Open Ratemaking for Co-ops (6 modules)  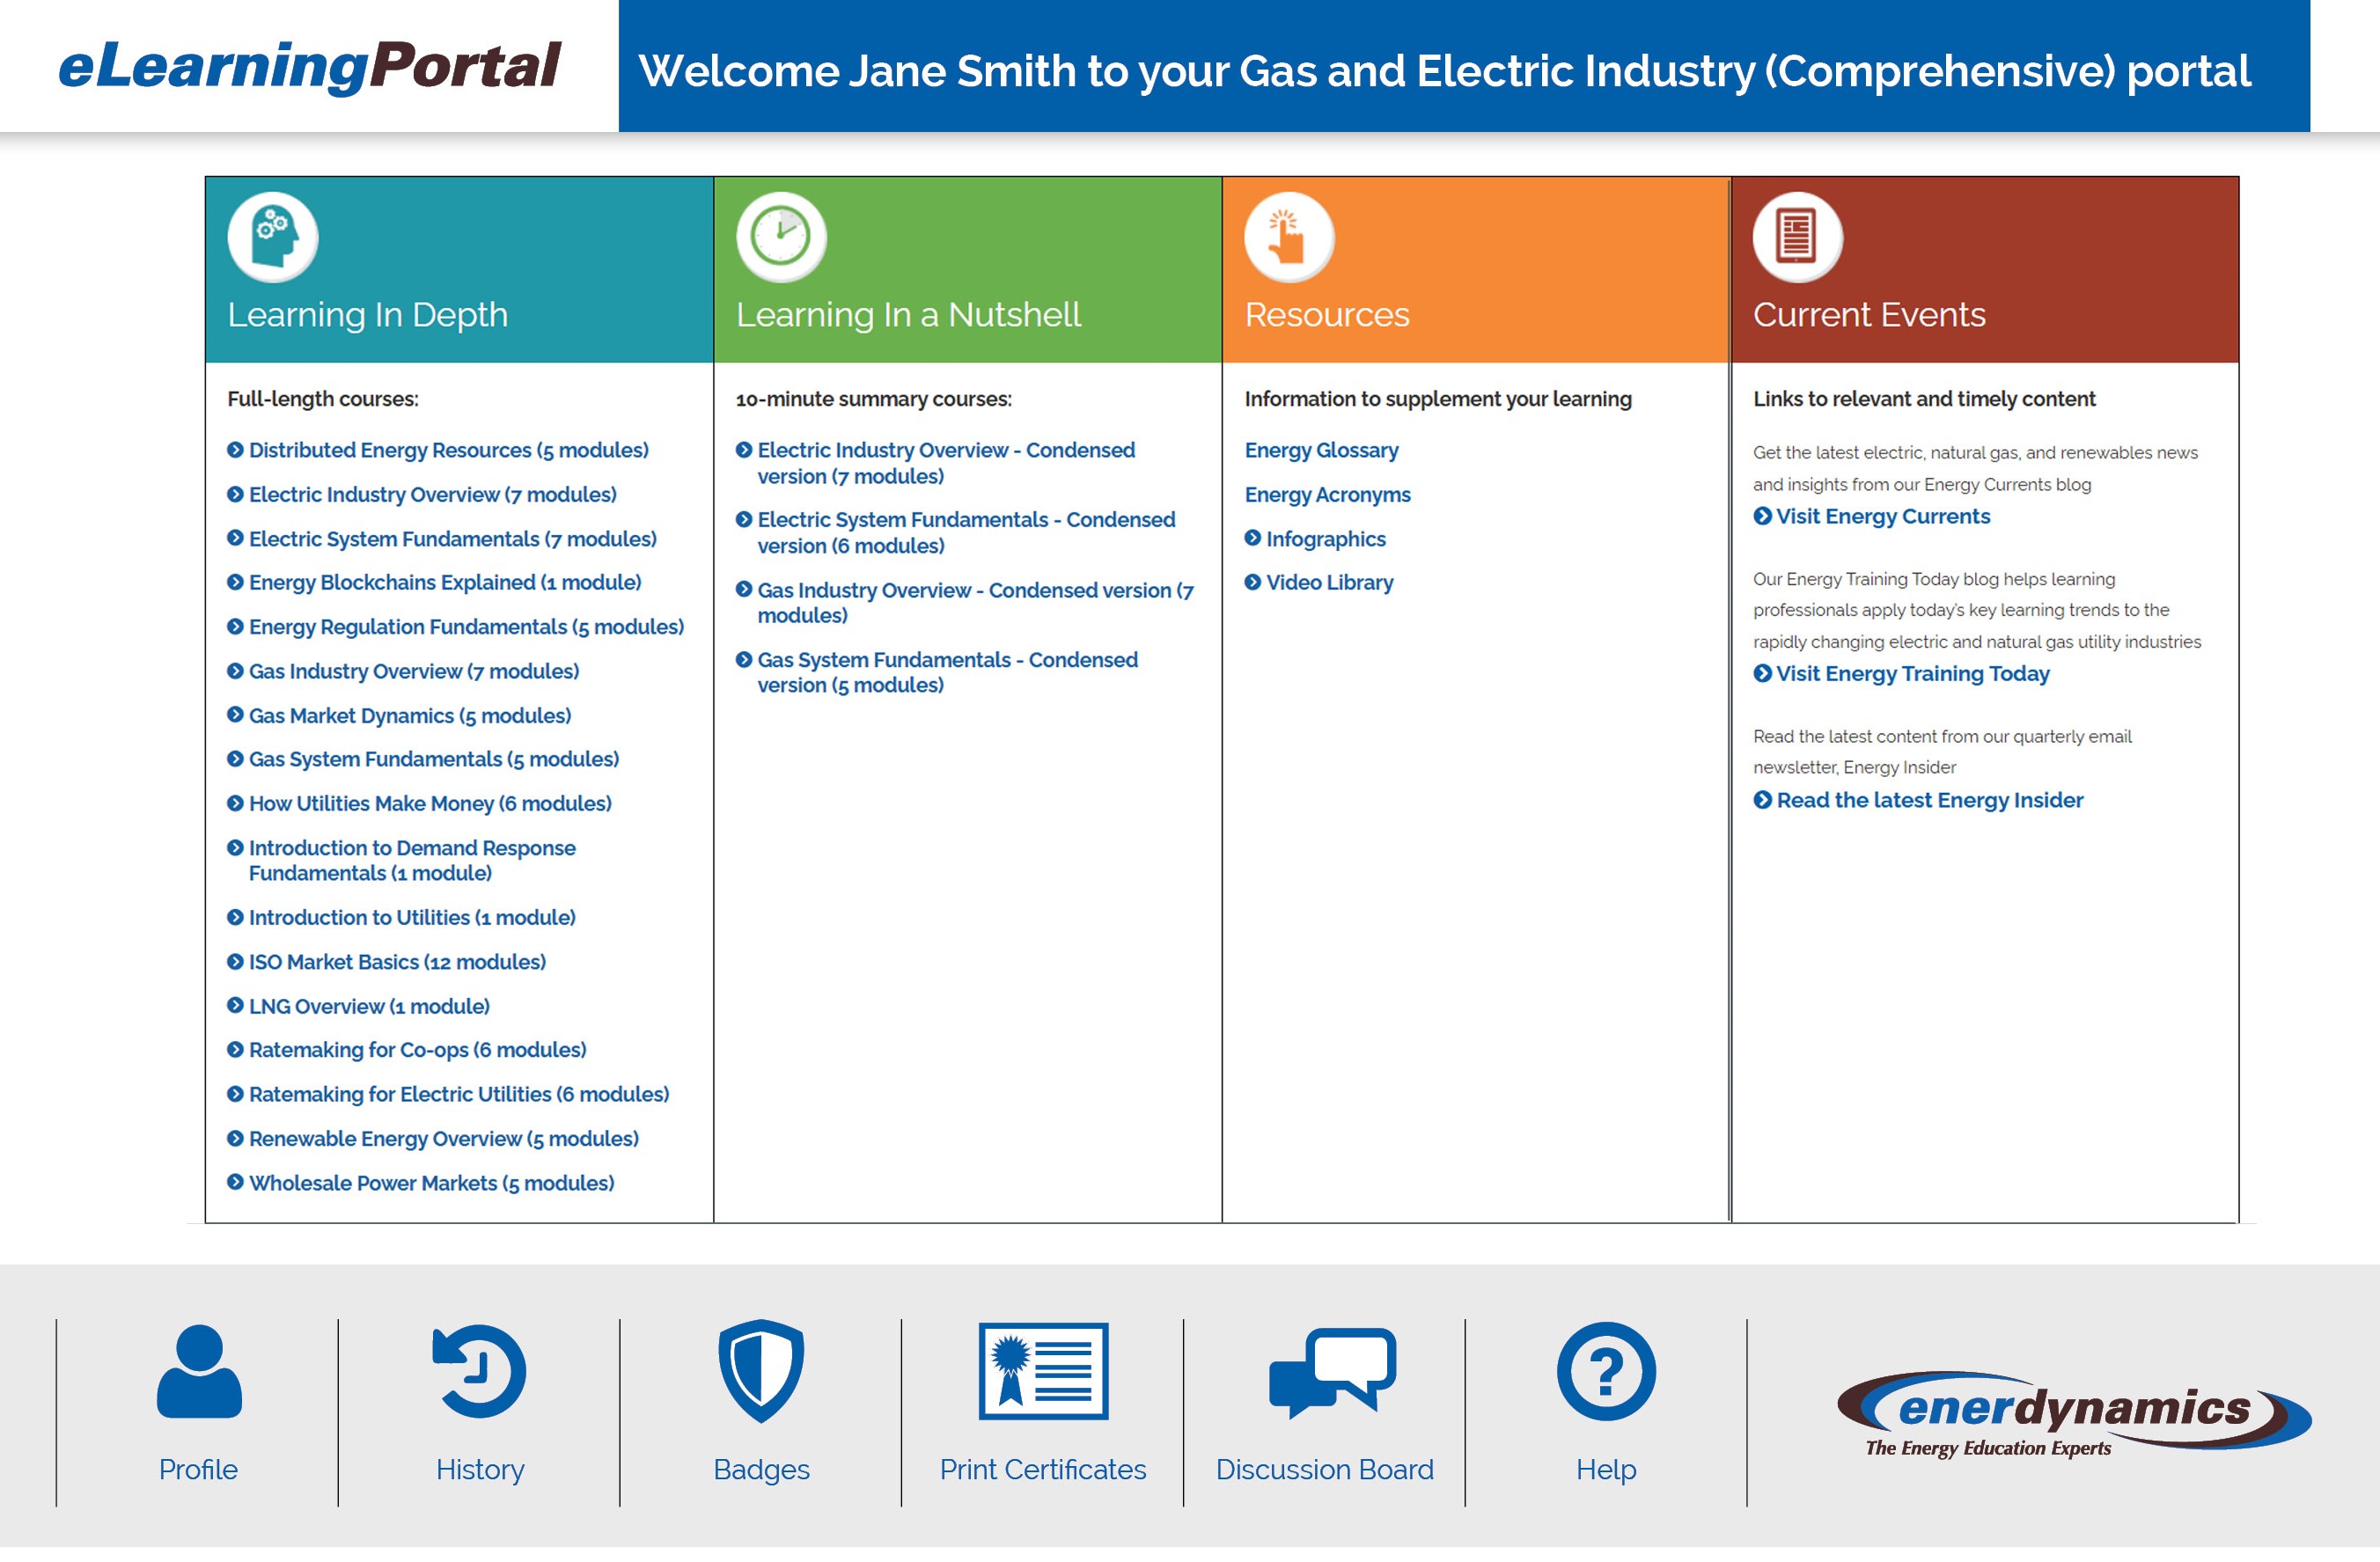pos(418,1050)
